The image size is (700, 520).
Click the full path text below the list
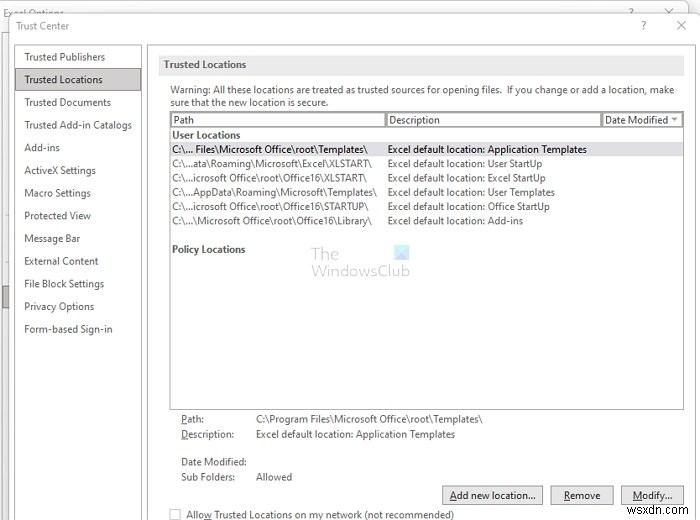click(369, 419)
